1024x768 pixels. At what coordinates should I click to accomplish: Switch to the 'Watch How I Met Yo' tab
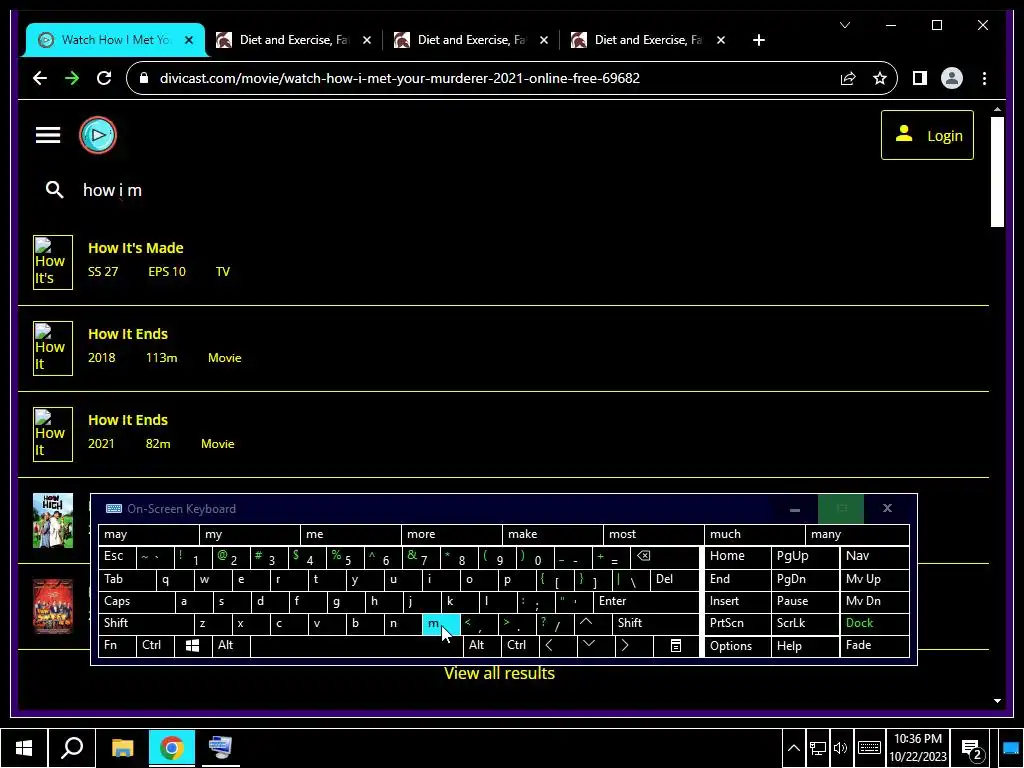coord(116,40)
